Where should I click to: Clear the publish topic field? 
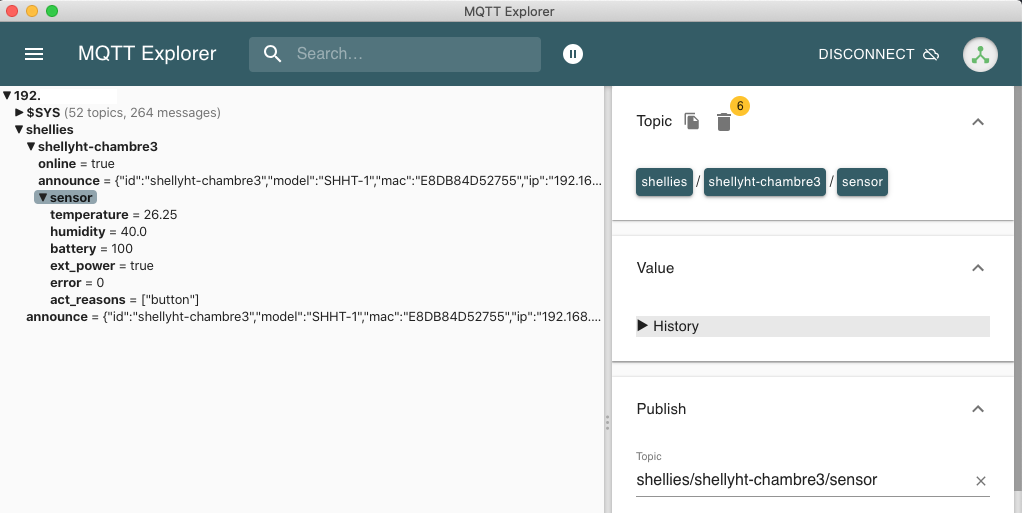click(x=981, y=481)
